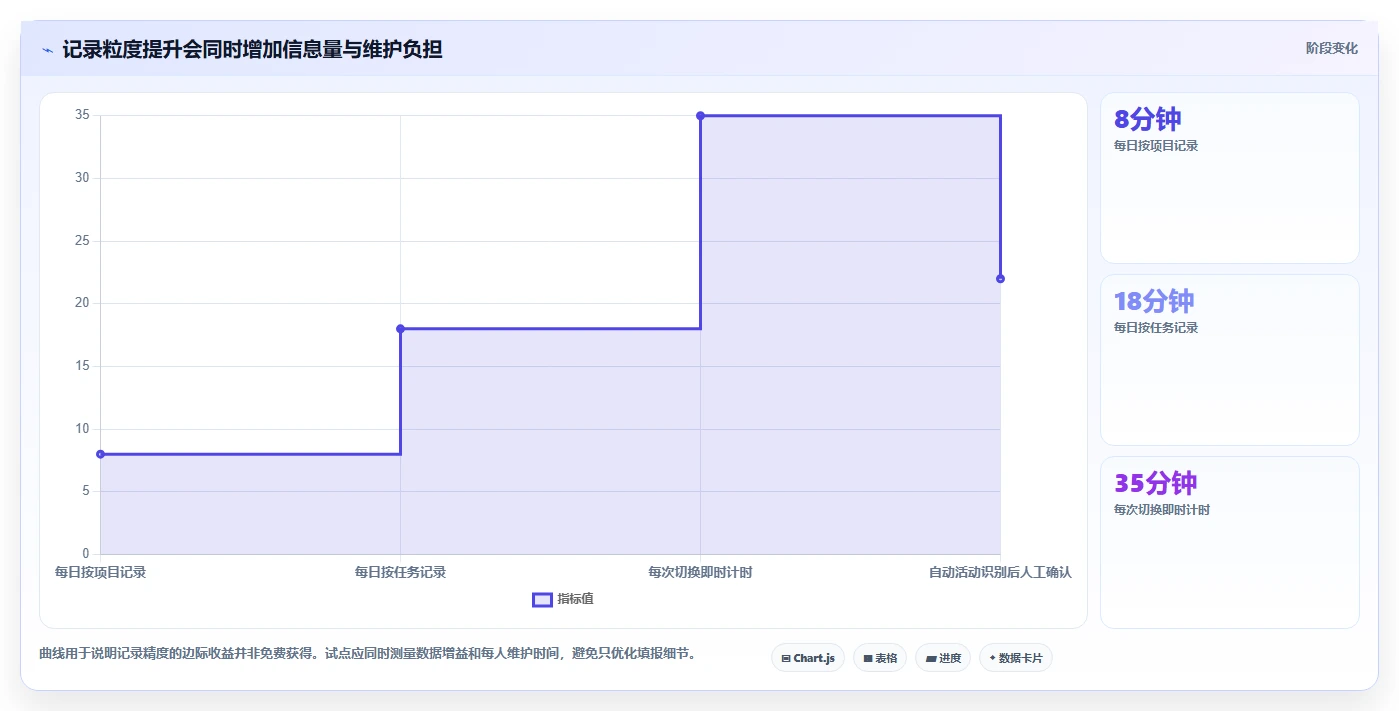Click the 指标值 legend label text
The image size is (1399, 711).
(575, 599)
